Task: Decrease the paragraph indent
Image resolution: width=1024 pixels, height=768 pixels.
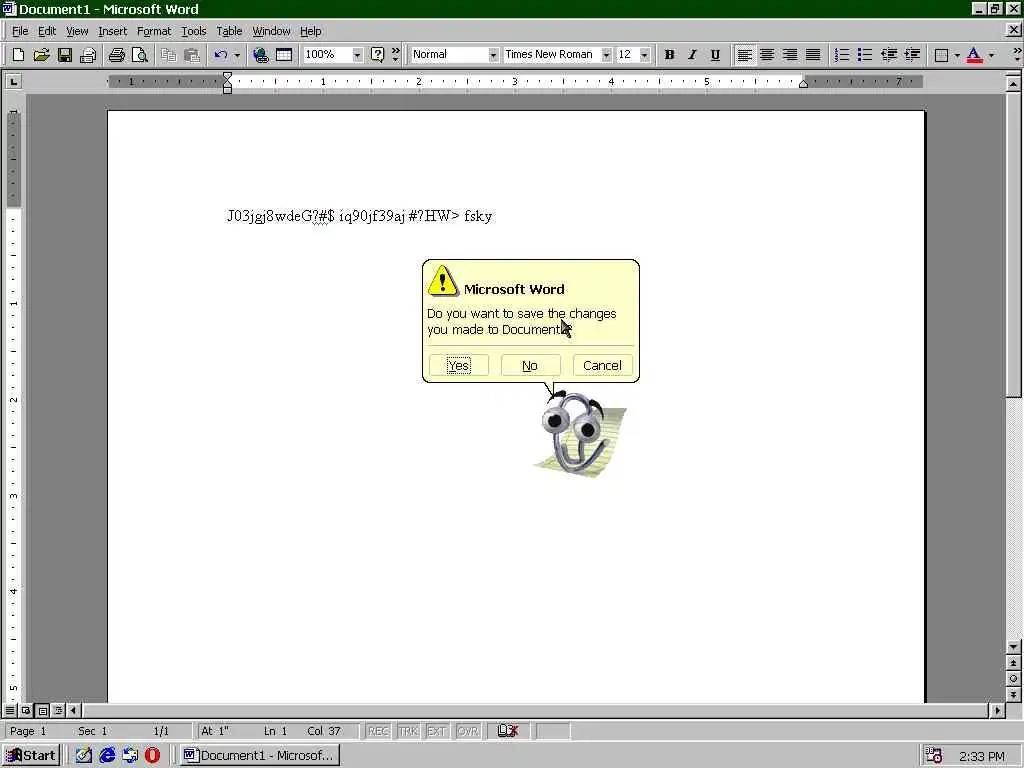Action: point(888,55)
